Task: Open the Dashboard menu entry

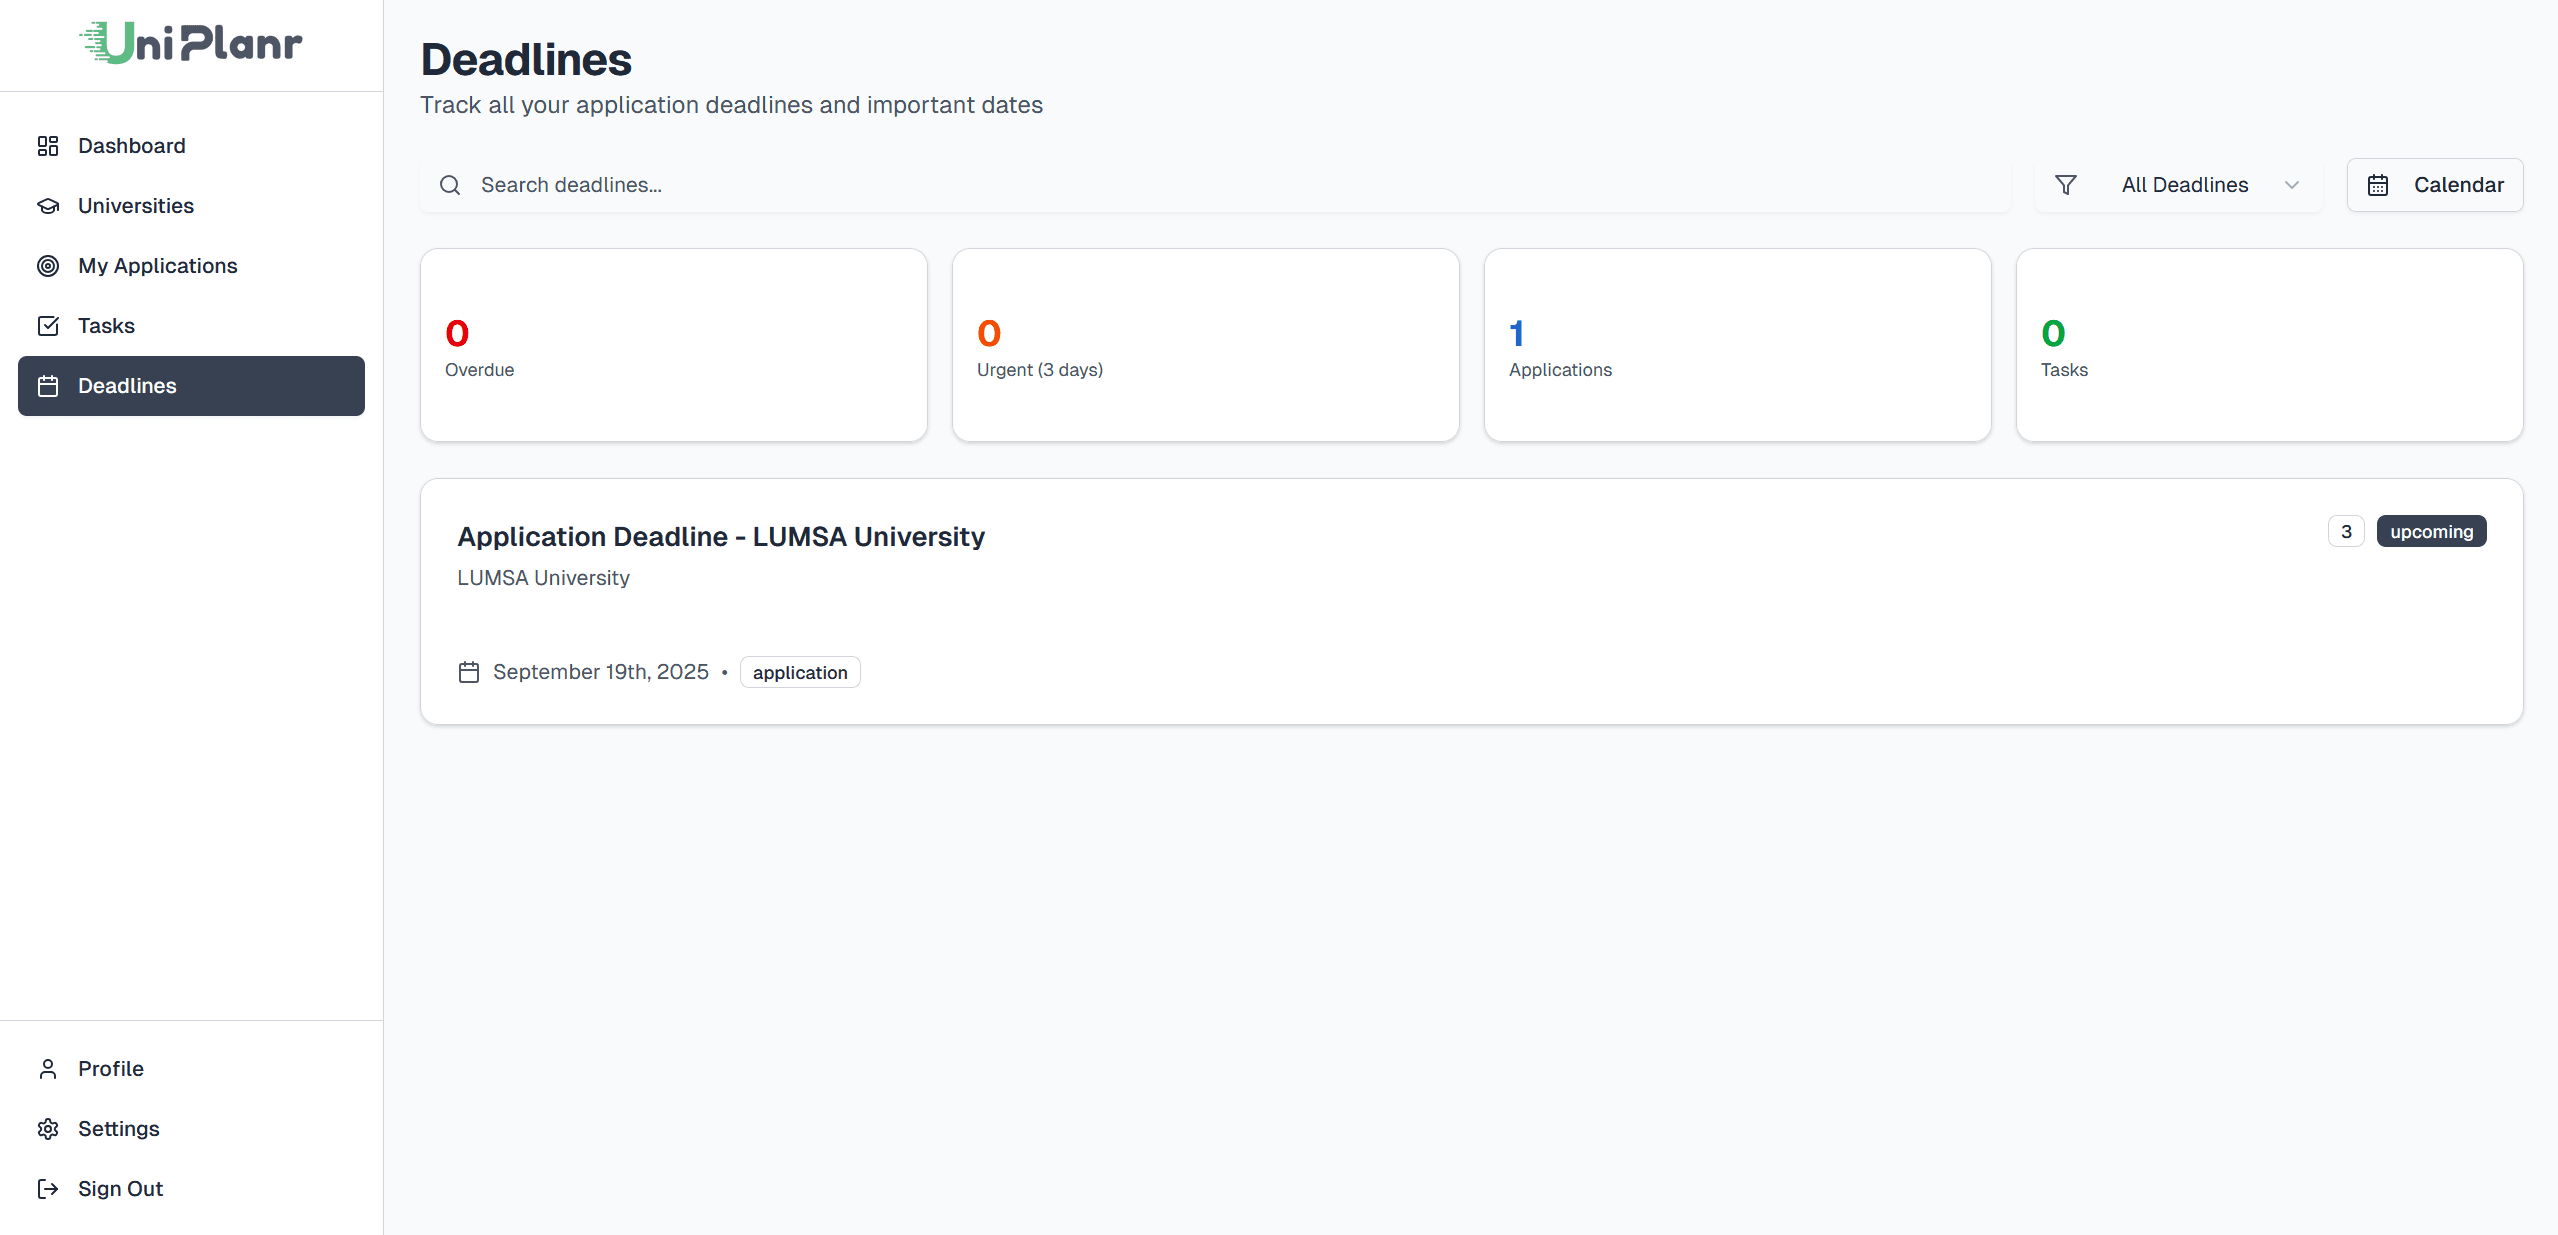Action: click(x=131, y=145)
